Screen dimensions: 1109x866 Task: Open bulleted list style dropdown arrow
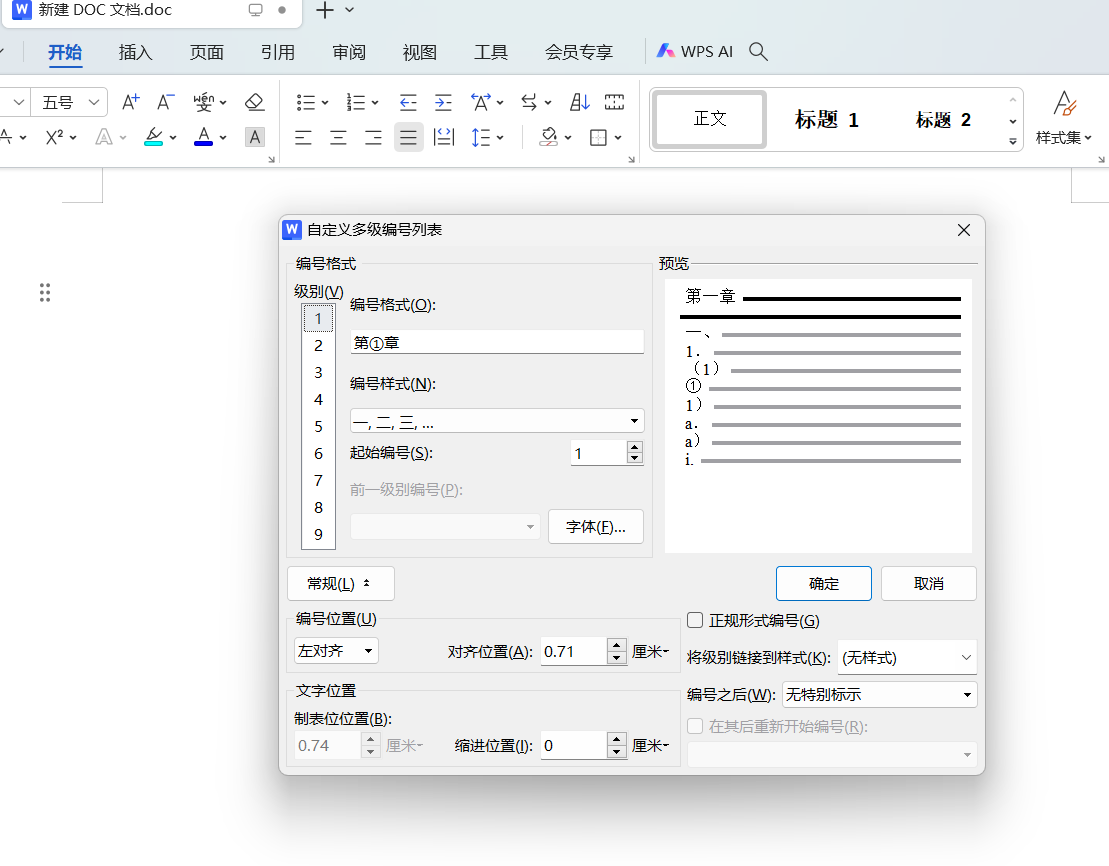point(325,103)
